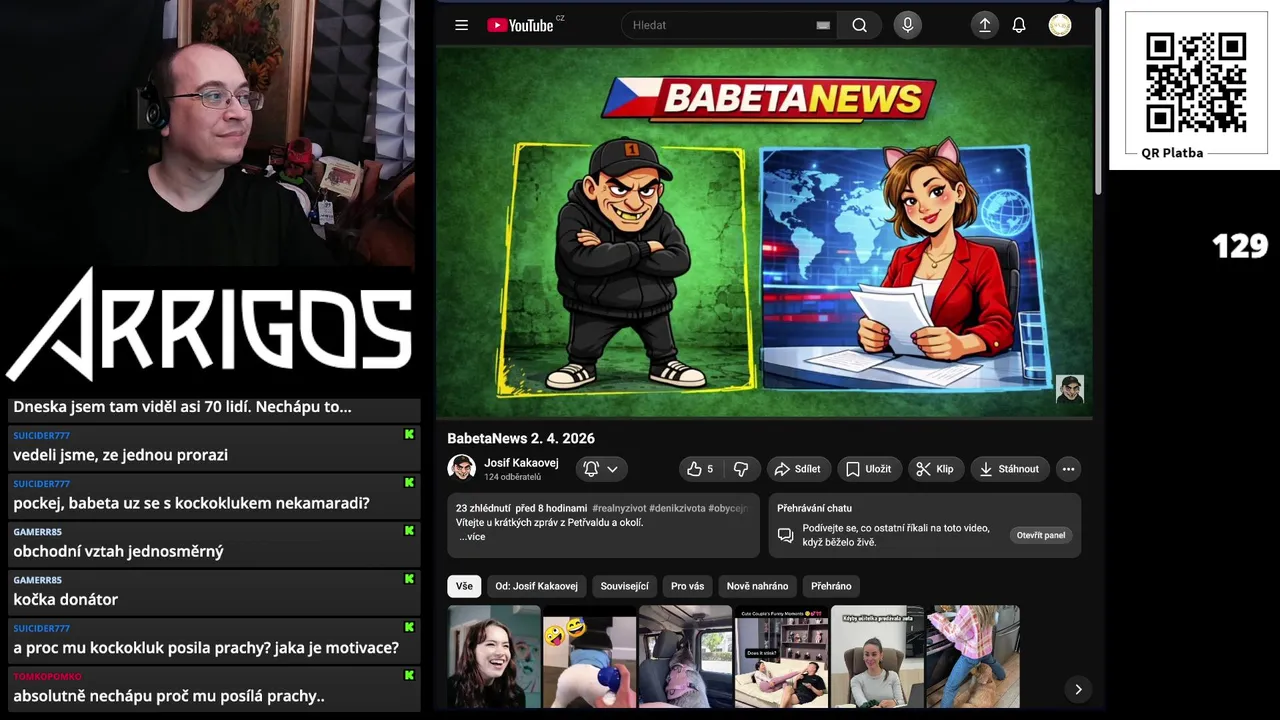Start voice search with microphone icon
1280x720 pixels.
(x=907, y=25)
